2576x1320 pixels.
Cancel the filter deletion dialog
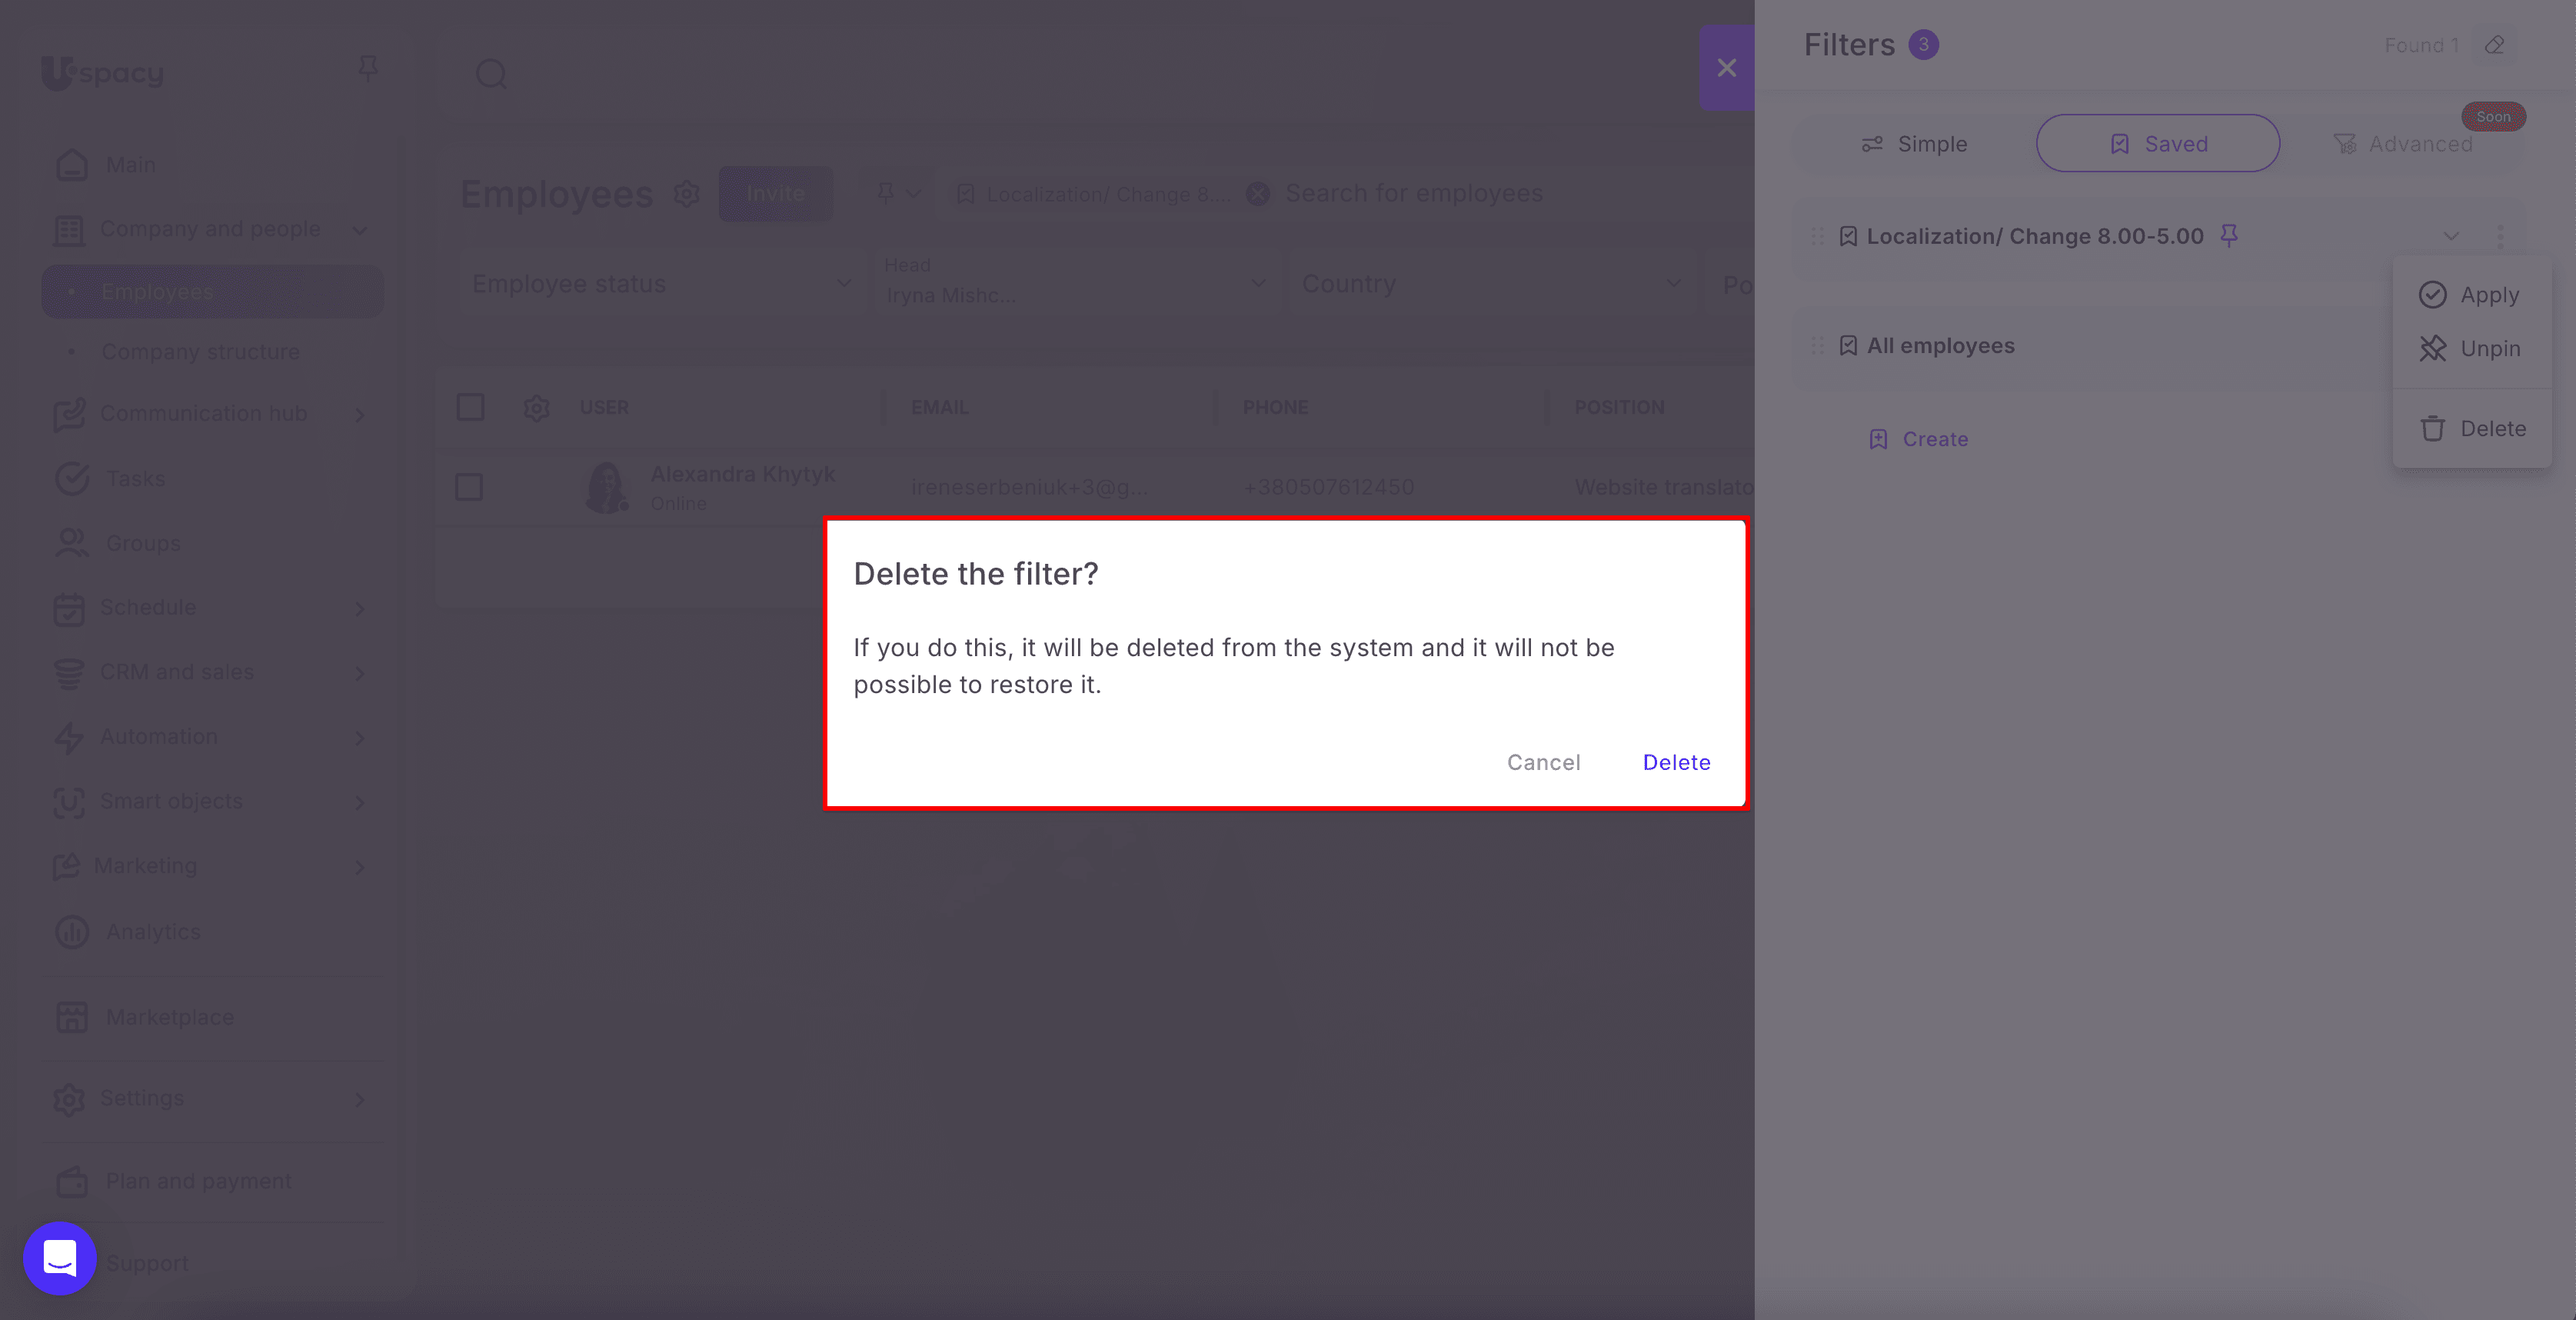coord(1543,762)
